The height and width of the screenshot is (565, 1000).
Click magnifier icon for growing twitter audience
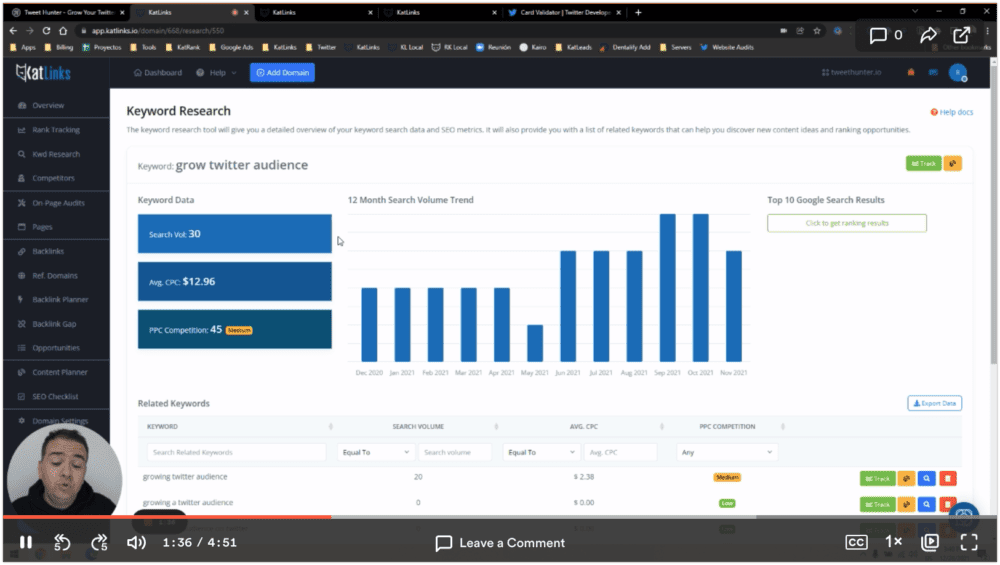927,478
